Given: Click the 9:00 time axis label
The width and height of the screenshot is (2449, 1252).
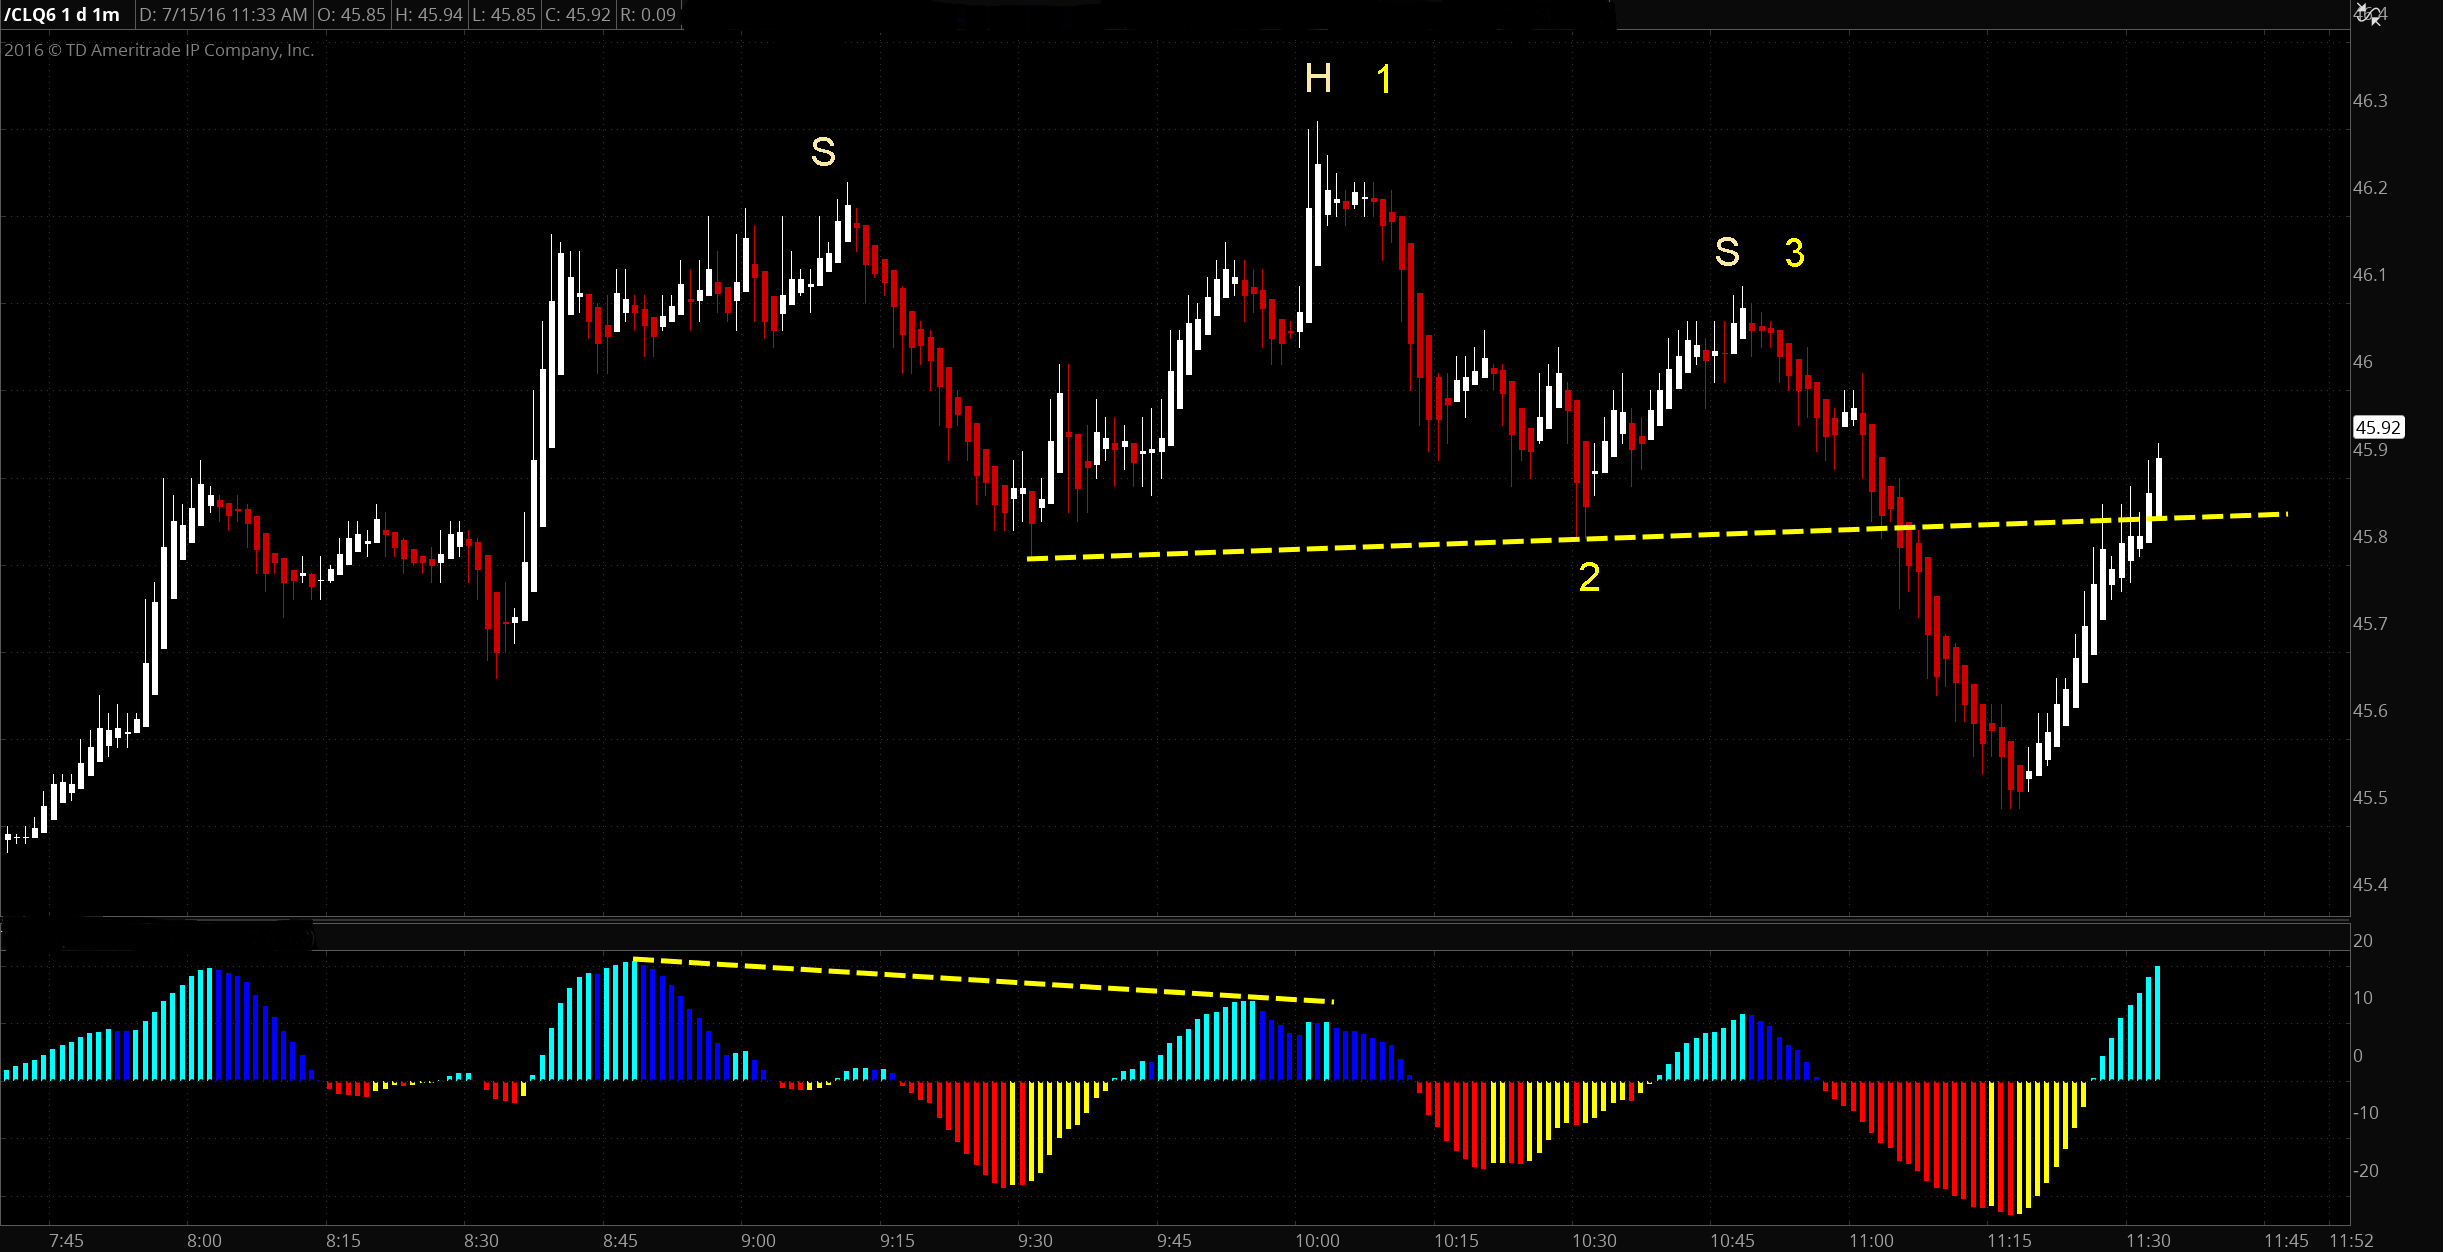Looking at the screenshot, I should 758,1241.
